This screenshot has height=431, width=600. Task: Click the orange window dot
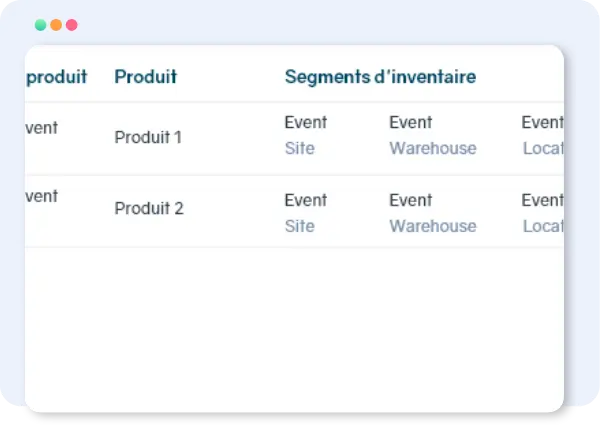(56, 25)
